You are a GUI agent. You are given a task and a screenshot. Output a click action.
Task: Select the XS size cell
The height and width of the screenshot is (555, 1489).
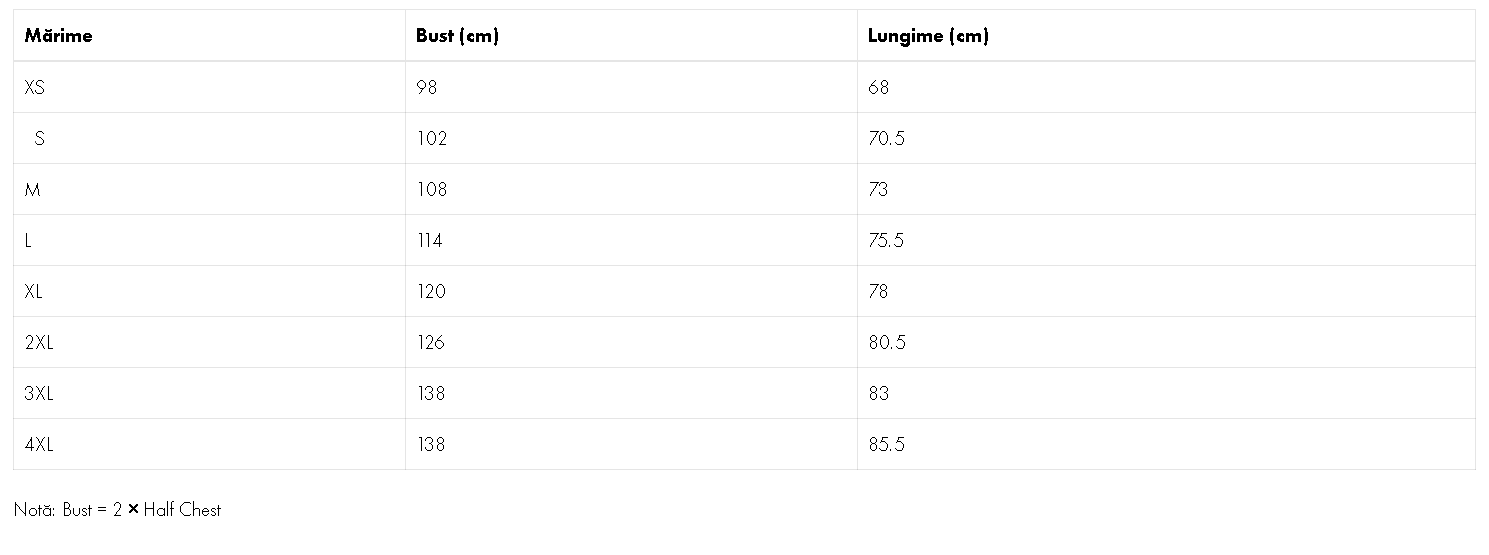tap(35, 88)
